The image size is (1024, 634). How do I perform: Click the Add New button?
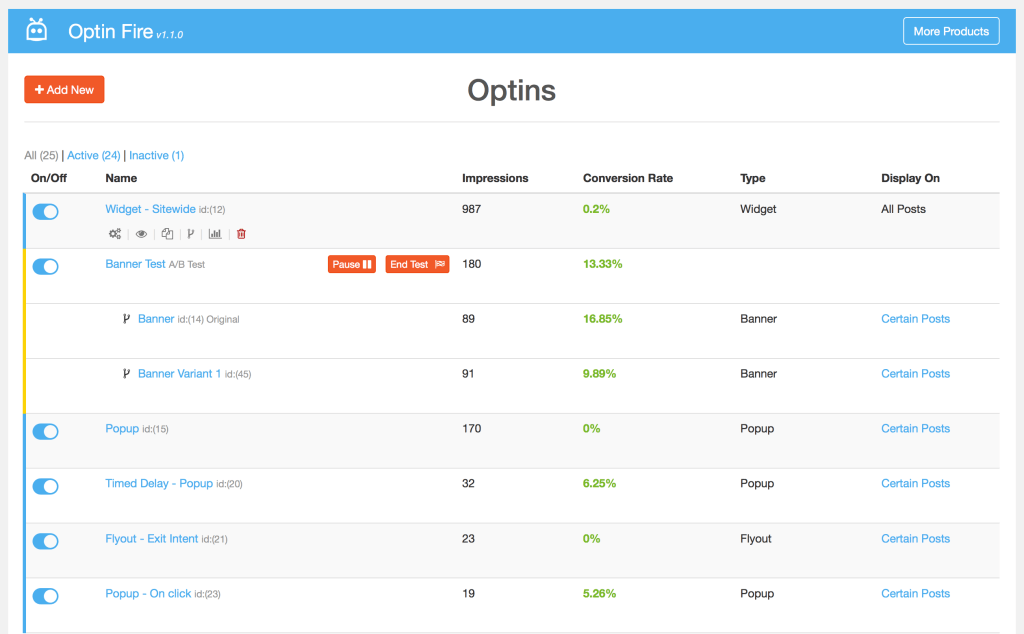pos(64,90)
